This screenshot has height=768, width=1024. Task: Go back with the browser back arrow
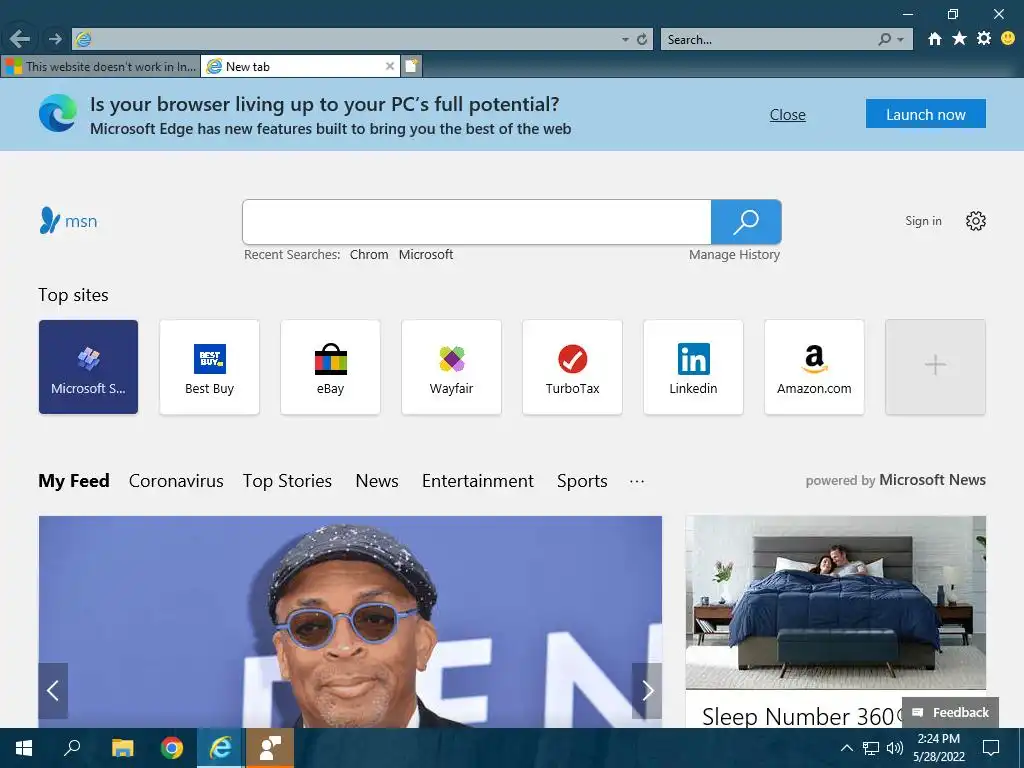pos(20,39)
